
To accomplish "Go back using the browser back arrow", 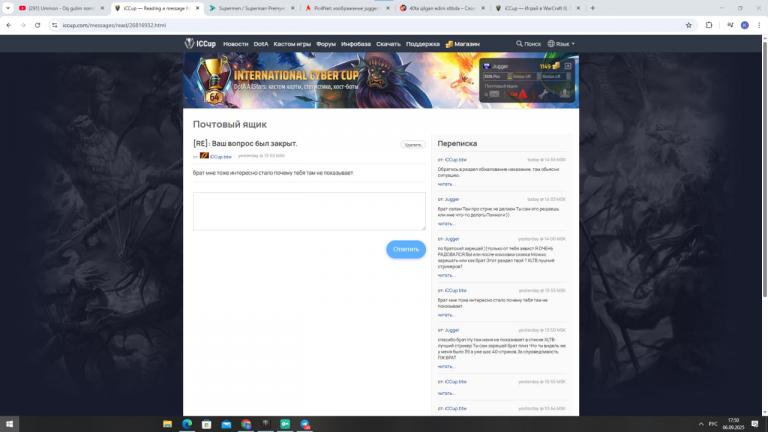I will (x=9, y=25).
